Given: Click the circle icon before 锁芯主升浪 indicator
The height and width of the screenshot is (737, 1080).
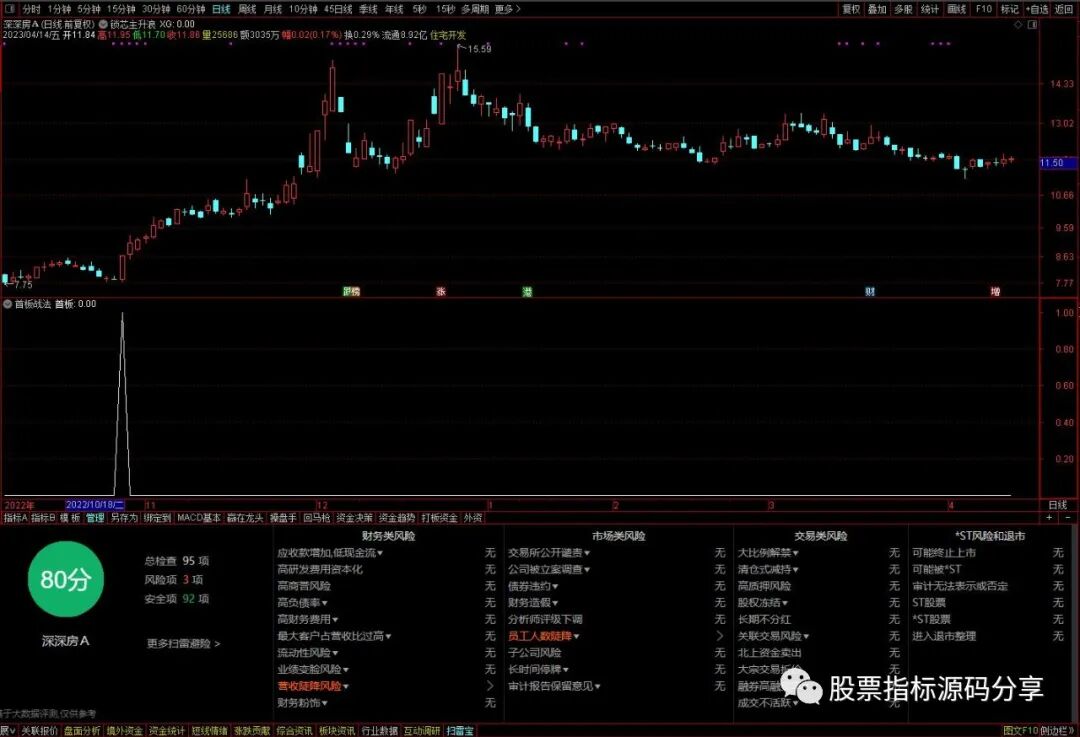Looking at the screenshot, I should pyautogui.click(x=103, y=24).
